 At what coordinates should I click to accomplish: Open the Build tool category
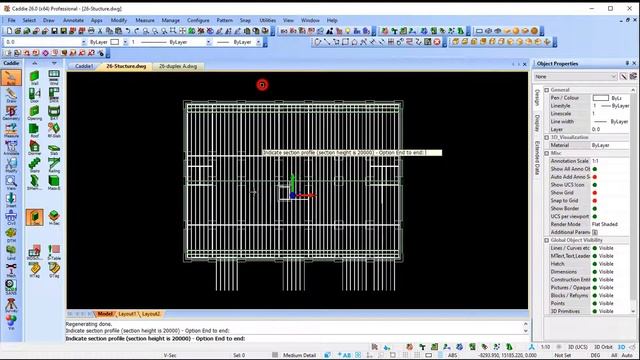11,78
